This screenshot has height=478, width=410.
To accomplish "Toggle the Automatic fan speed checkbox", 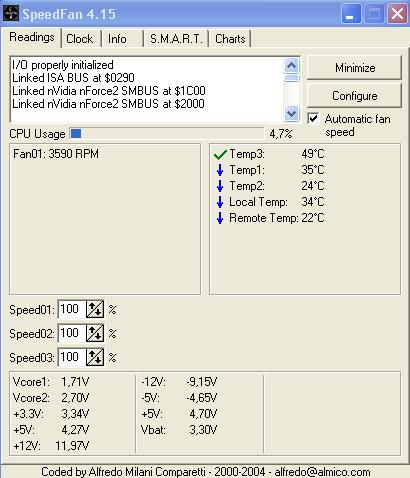I will [x=313, y=119].
